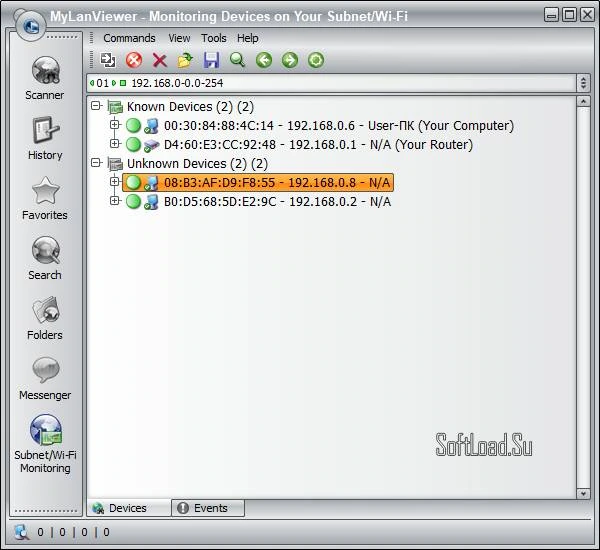Click the save floppy disk toolbar icon
The width and height of the screenshot is (600, 550).
[211, 60]
